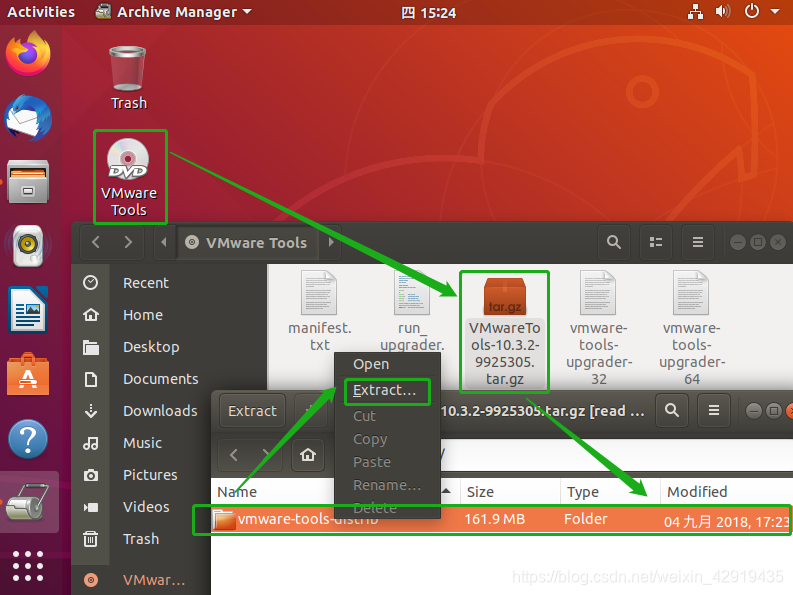Sort by the Type column header

tap(610, 492)
